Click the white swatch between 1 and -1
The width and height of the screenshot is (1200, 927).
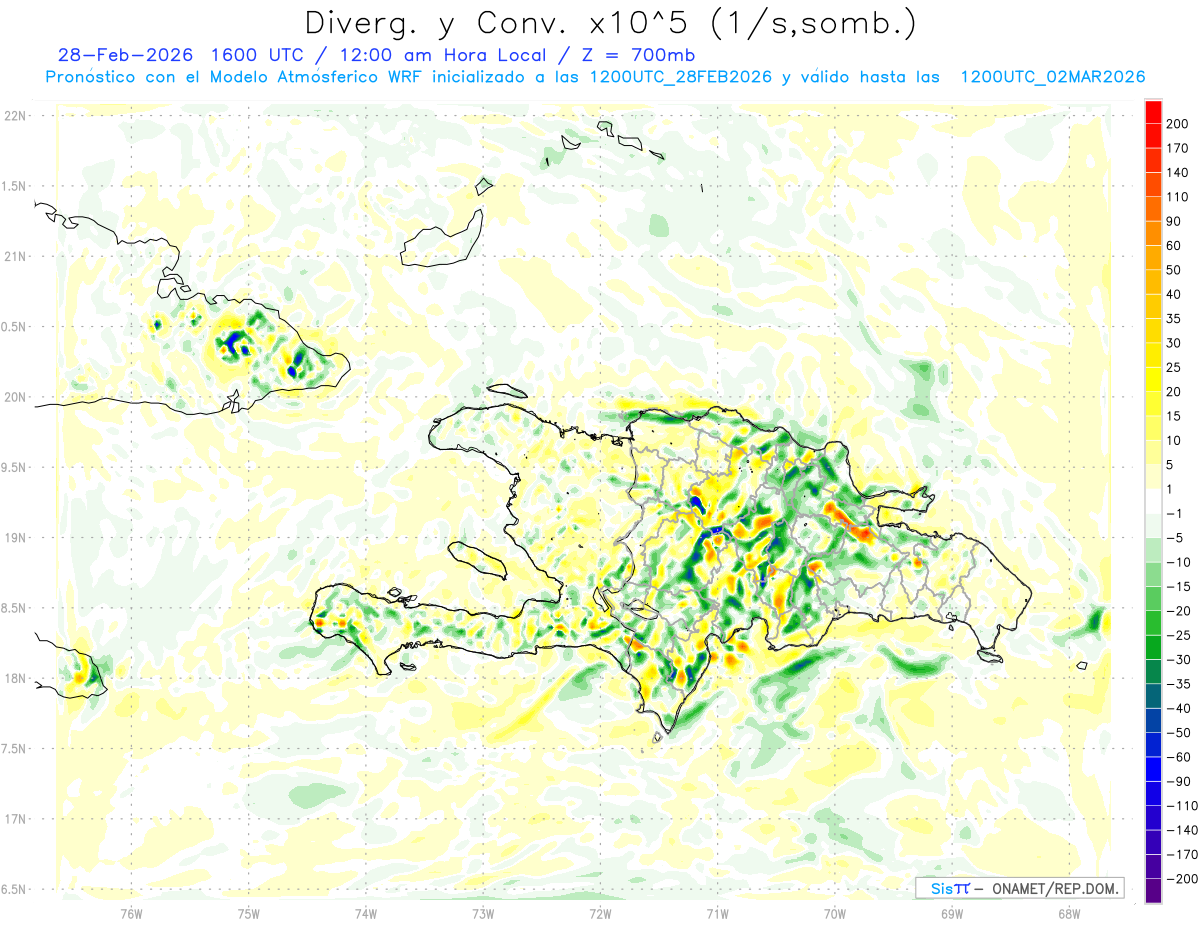click(1153, 501)
